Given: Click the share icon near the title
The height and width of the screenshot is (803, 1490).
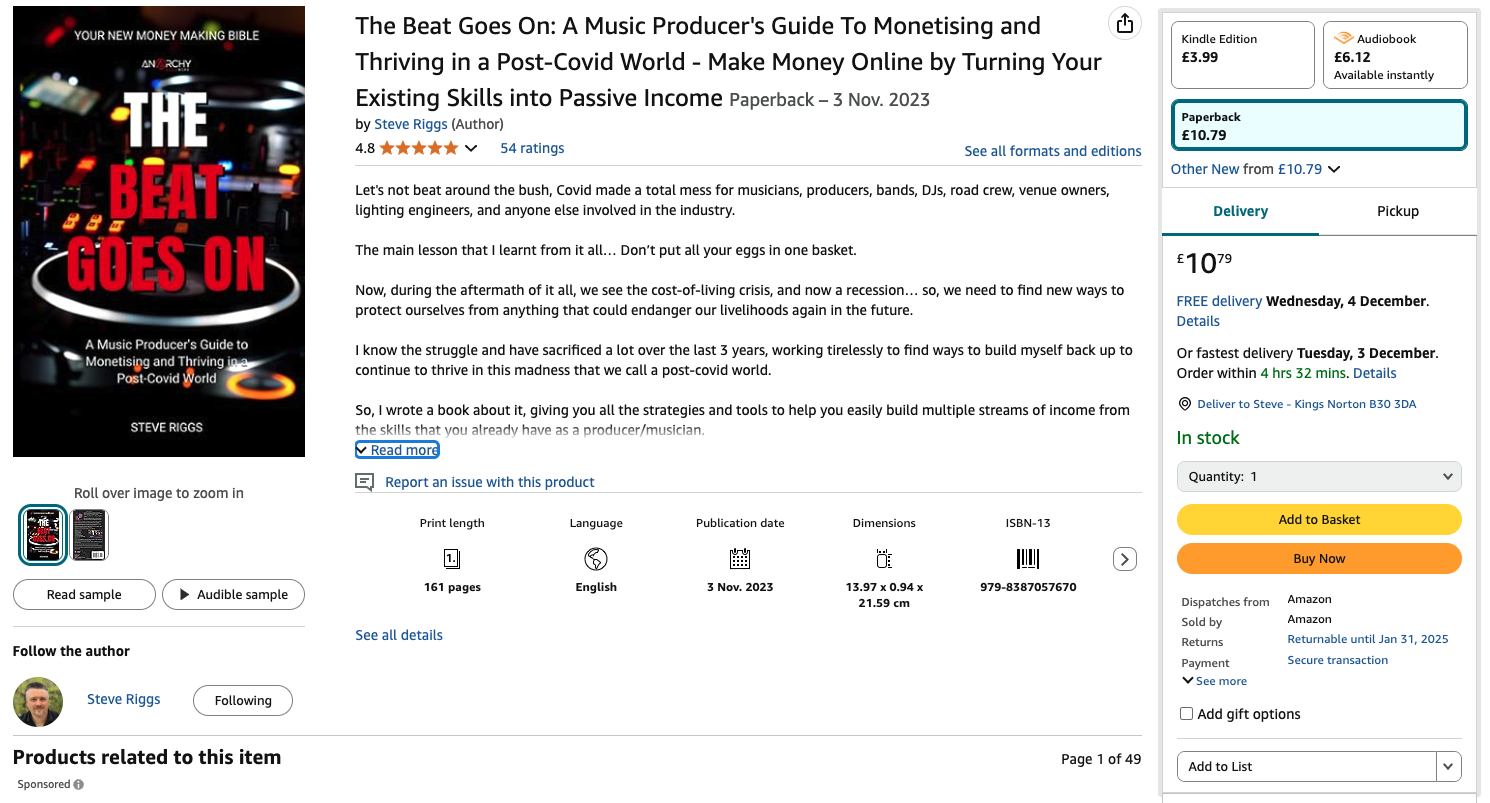Looking at the screenshot, I should 1125,24.
